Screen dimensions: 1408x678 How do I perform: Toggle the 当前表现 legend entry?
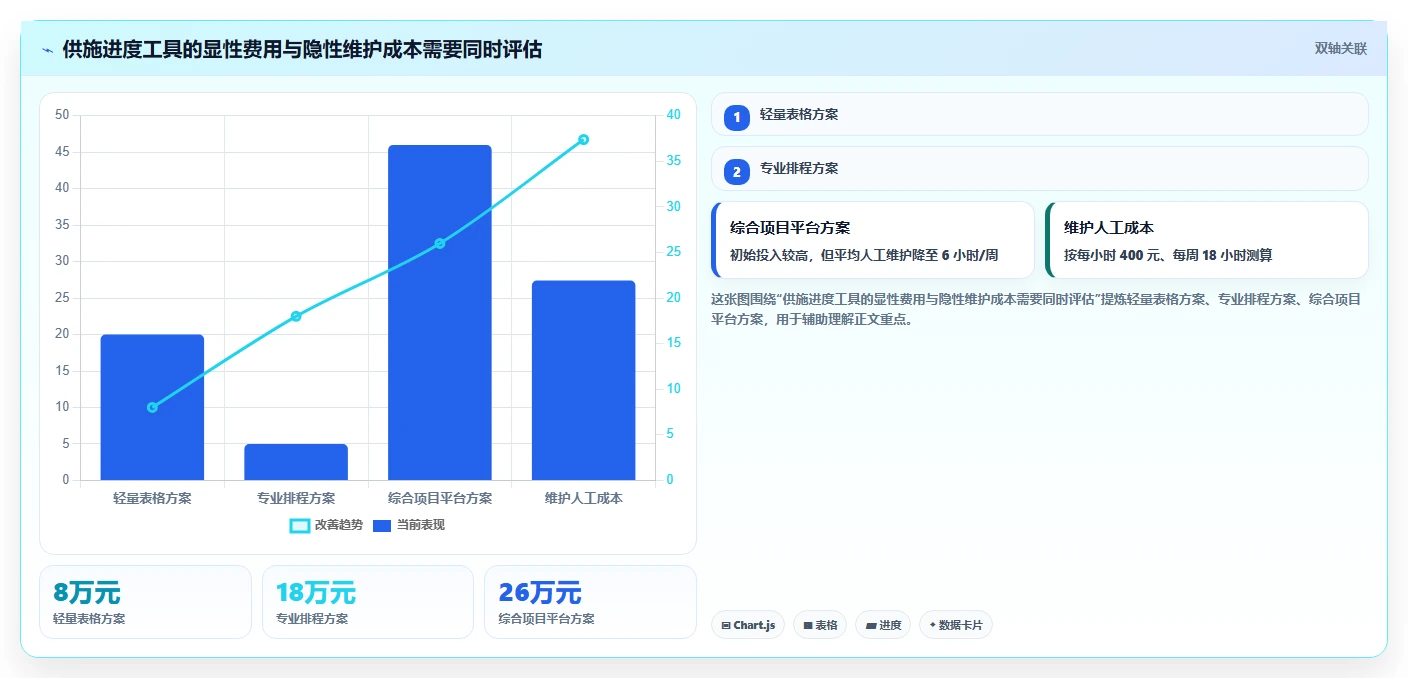pyautogui.click(x=408, y=525)
